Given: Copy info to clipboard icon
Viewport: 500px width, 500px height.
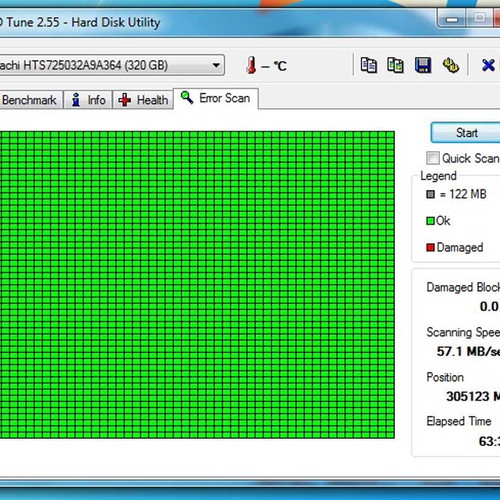Looking at the screenshot, I should tap(369, 65).
